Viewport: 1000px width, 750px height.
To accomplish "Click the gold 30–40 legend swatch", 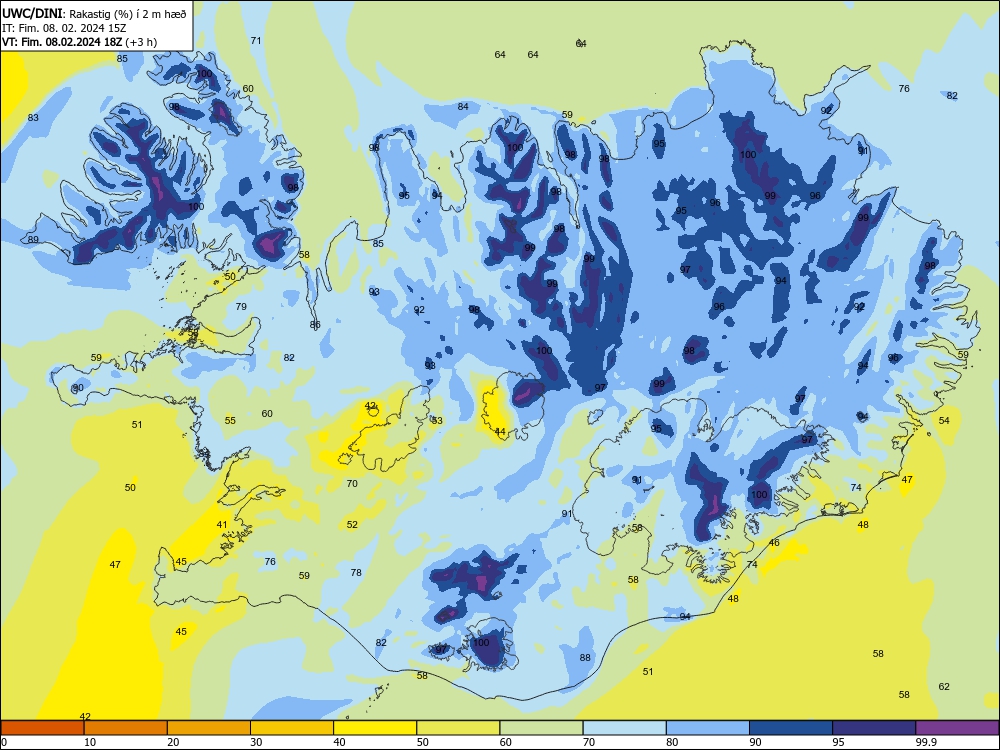I will 292,728.
